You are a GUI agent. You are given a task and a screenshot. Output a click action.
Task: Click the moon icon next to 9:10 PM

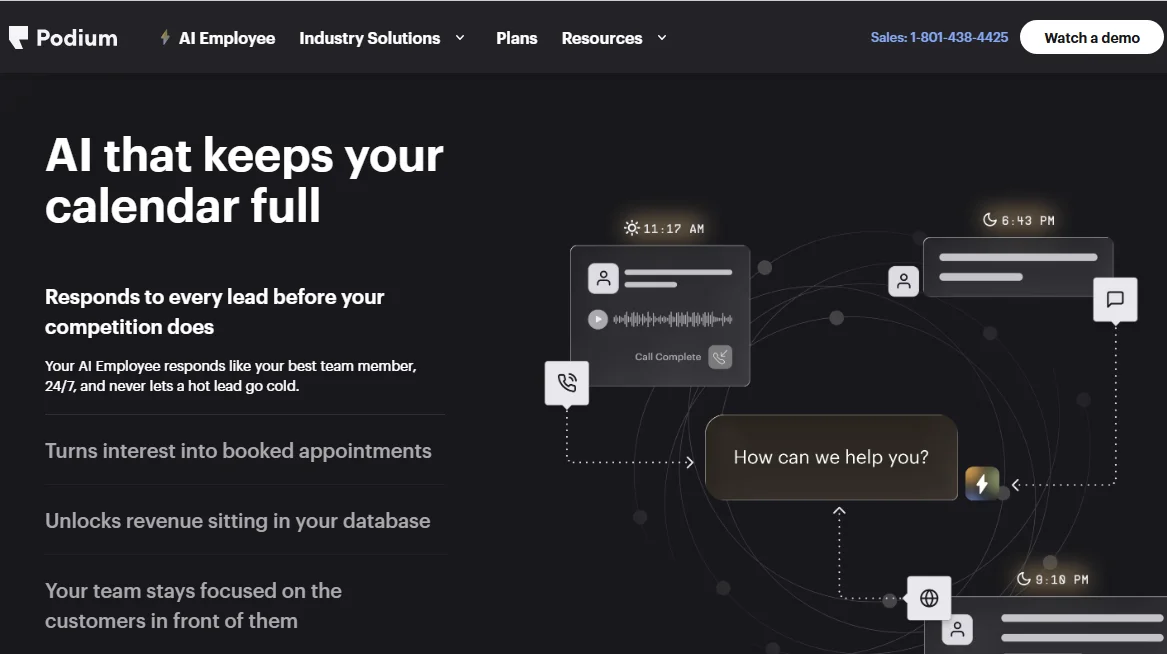[x=1024, y=579]
